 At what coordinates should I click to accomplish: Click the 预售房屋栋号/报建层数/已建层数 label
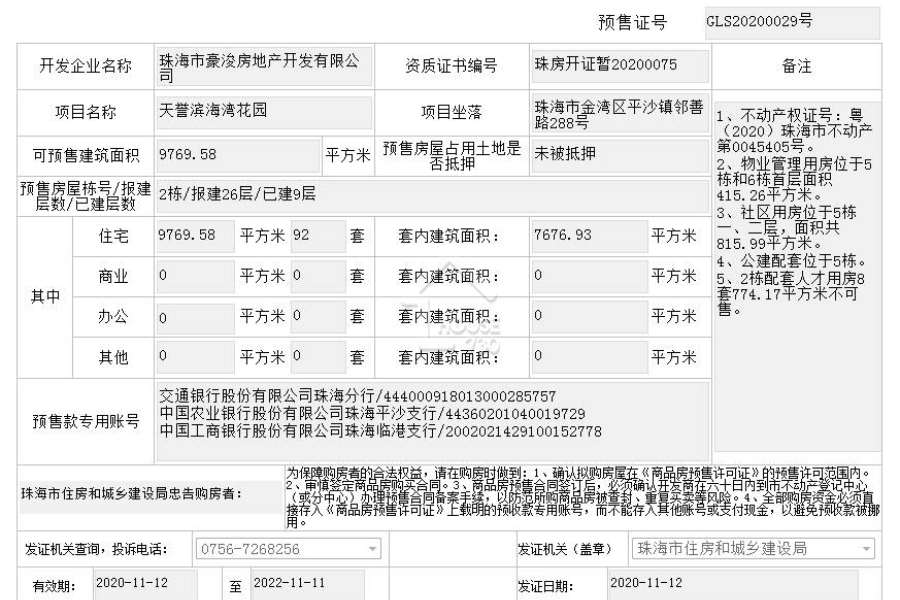(x=86, y=196)
